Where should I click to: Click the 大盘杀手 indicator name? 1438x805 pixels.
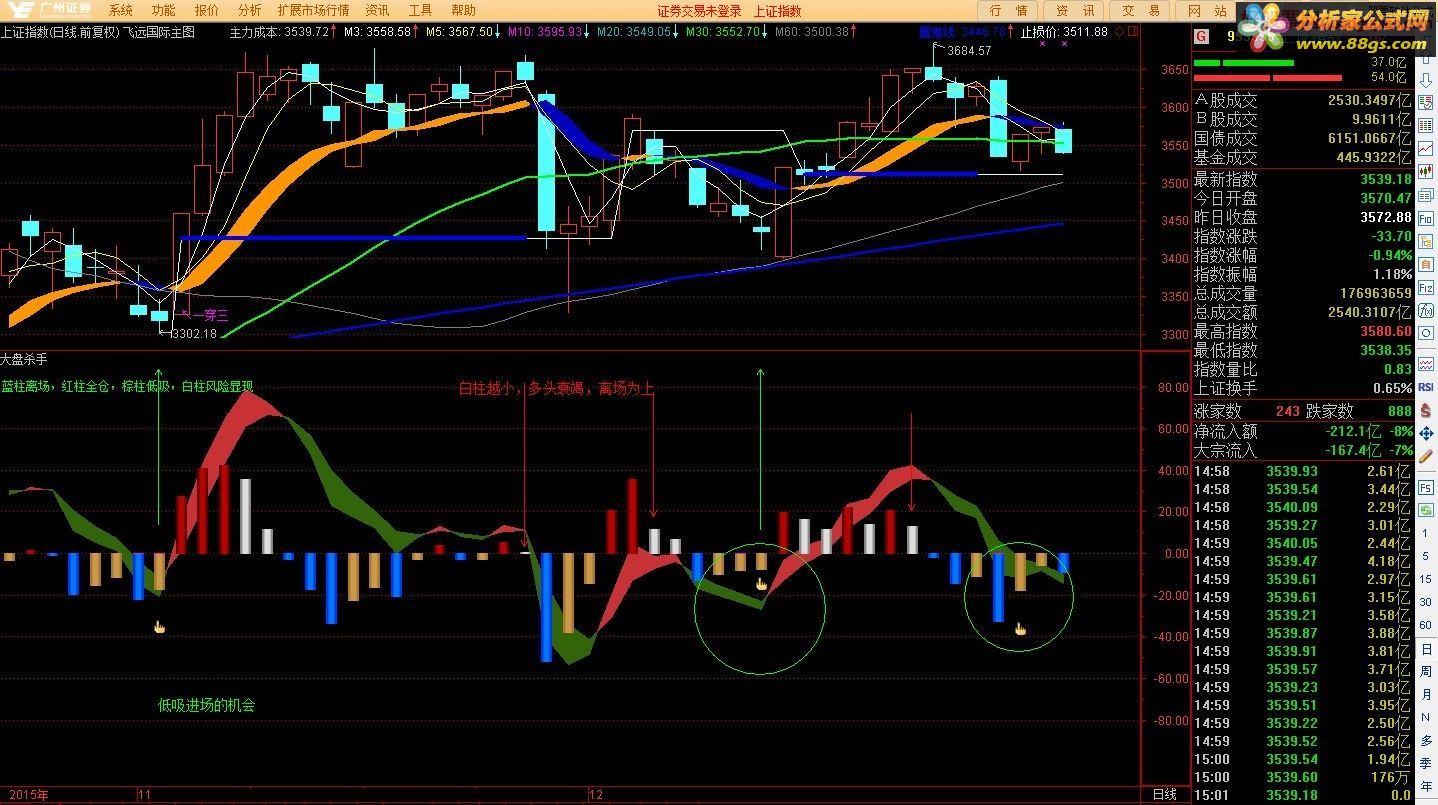(24, 358)
